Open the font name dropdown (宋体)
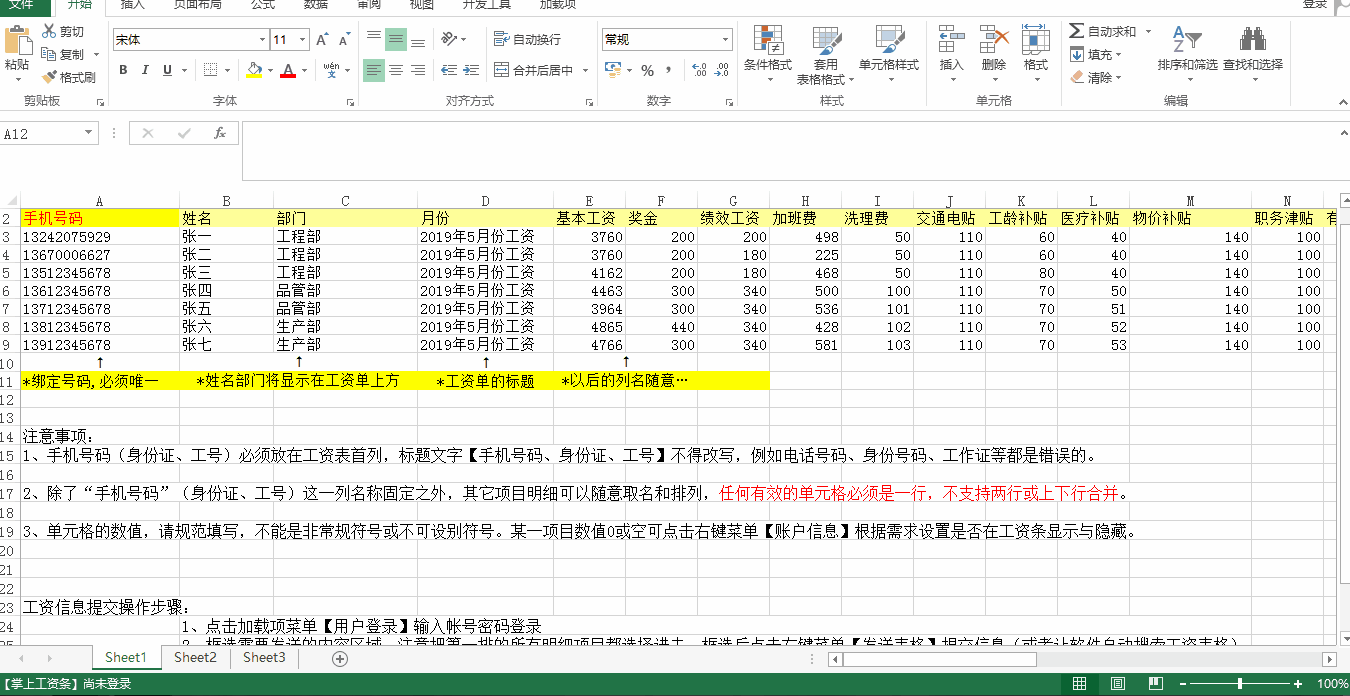This screenshot has width=1350, height=696. tap(262, 40)
